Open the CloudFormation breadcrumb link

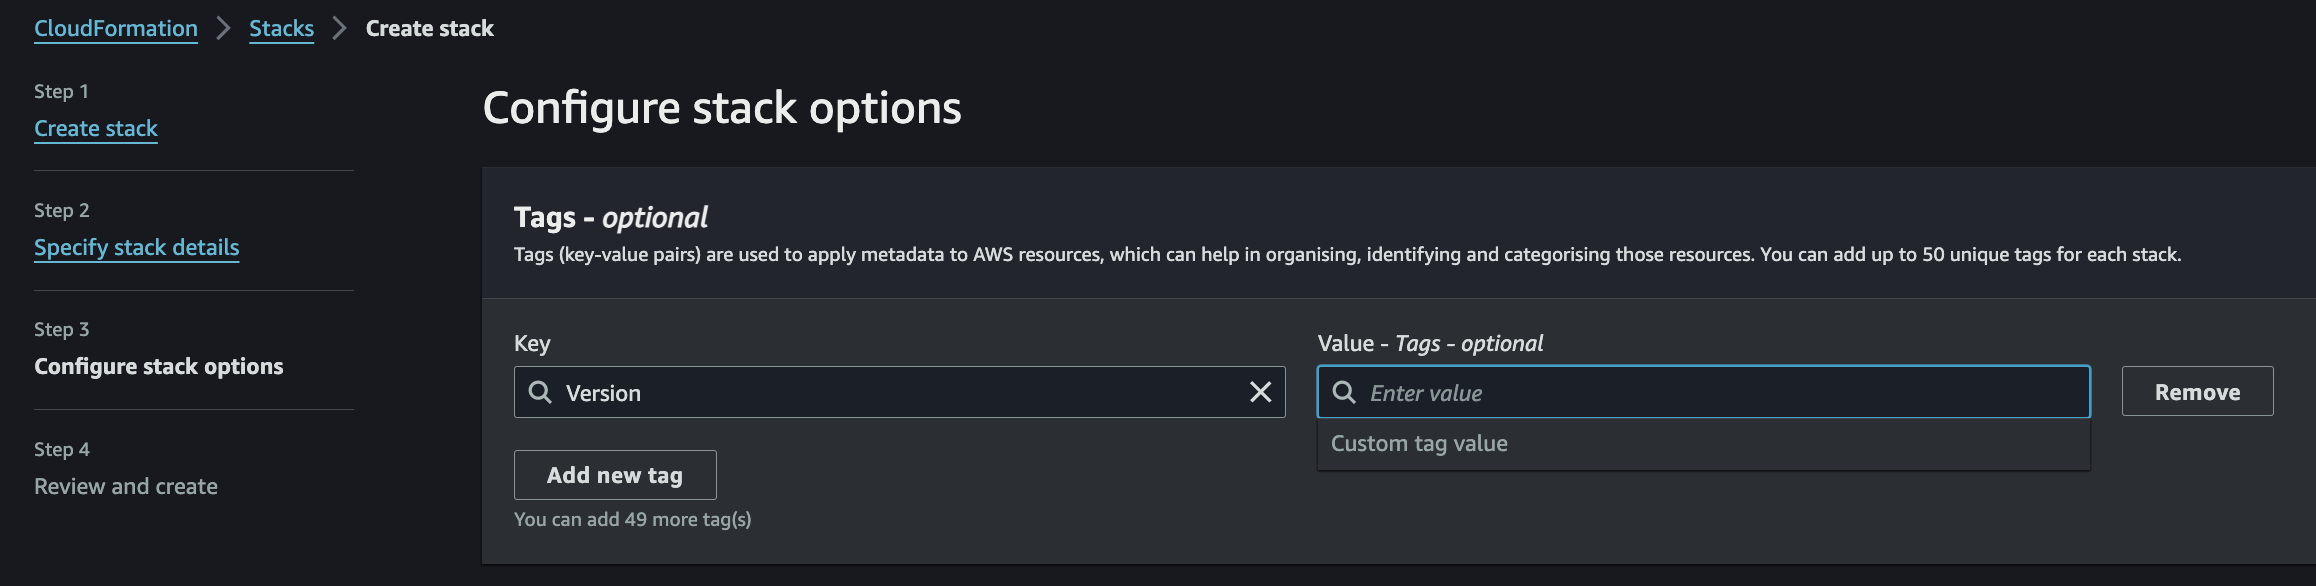(116, 28)
